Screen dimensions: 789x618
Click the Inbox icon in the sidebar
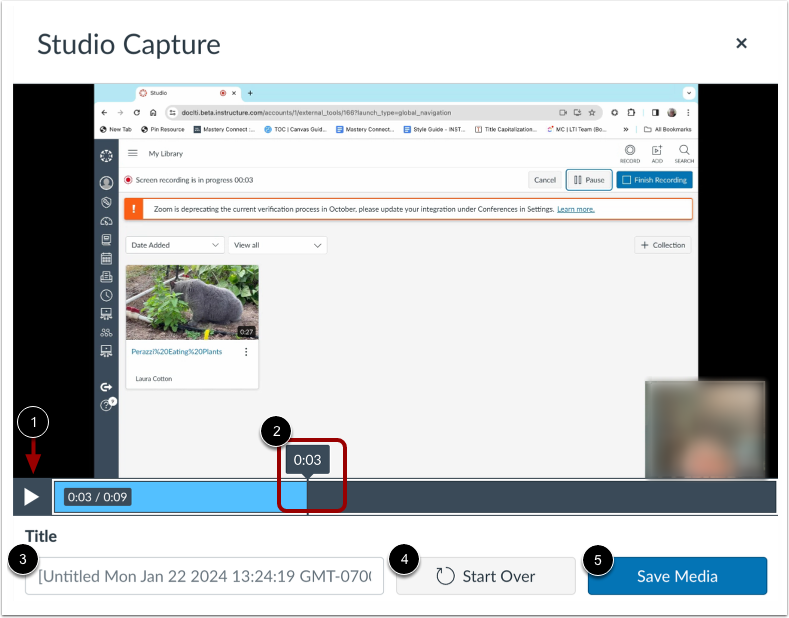pos(106,276)
